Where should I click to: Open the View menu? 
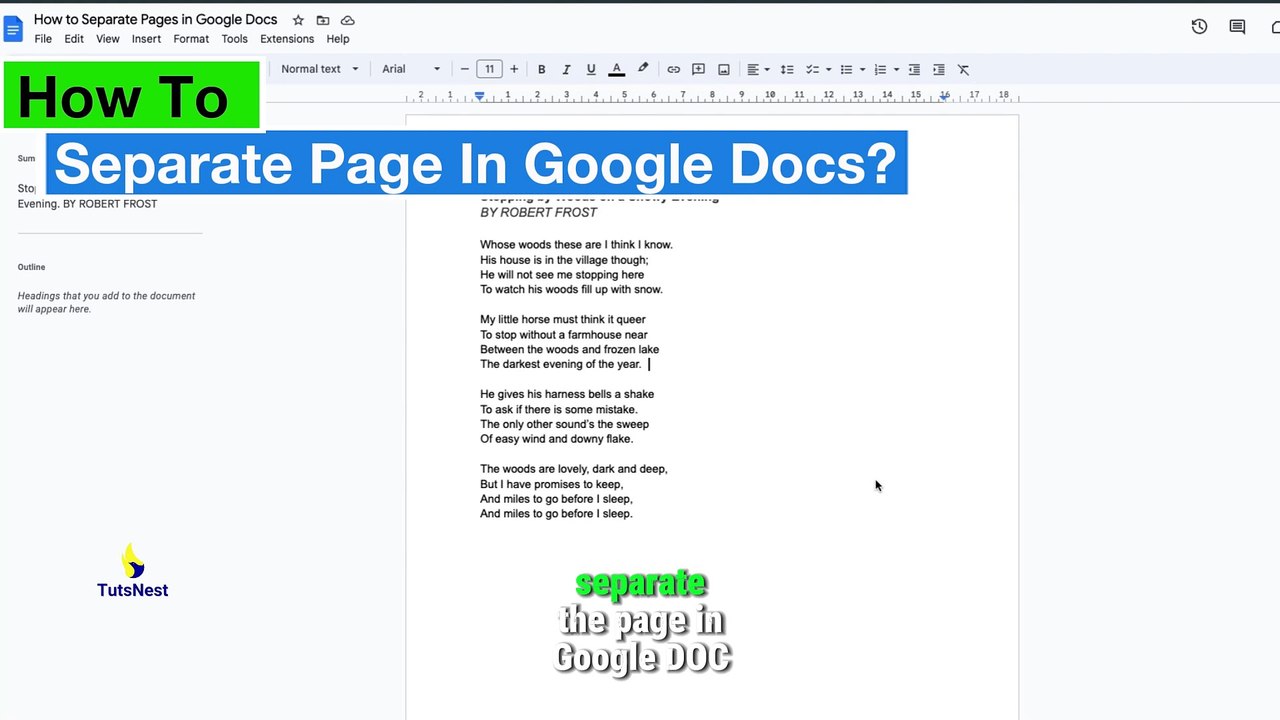coord(108,39)
